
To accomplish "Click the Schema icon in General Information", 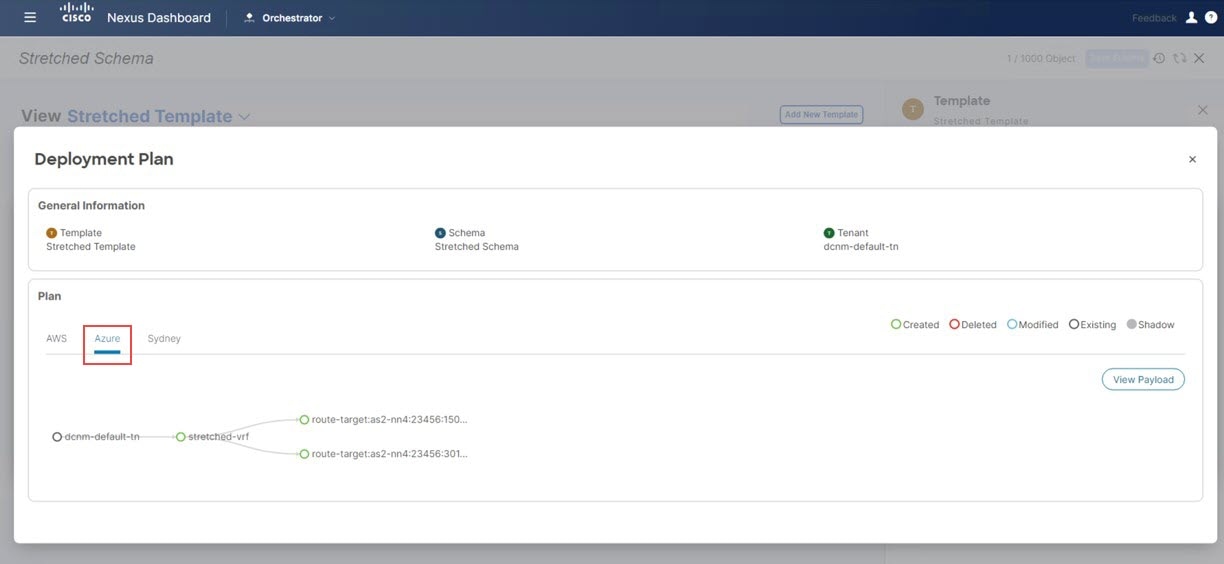I will pyautogui.click(x=440, y=233).
